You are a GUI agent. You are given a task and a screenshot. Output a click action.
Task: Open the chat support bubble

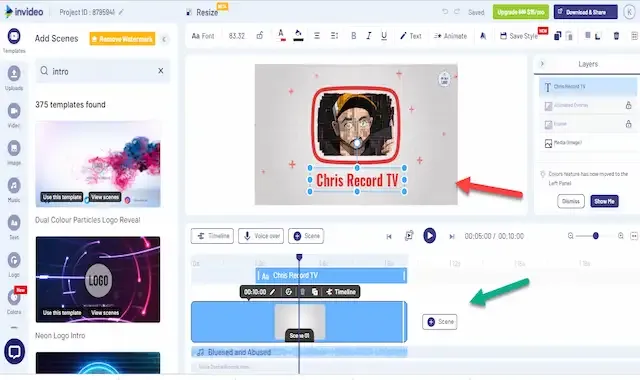(14, 351)
